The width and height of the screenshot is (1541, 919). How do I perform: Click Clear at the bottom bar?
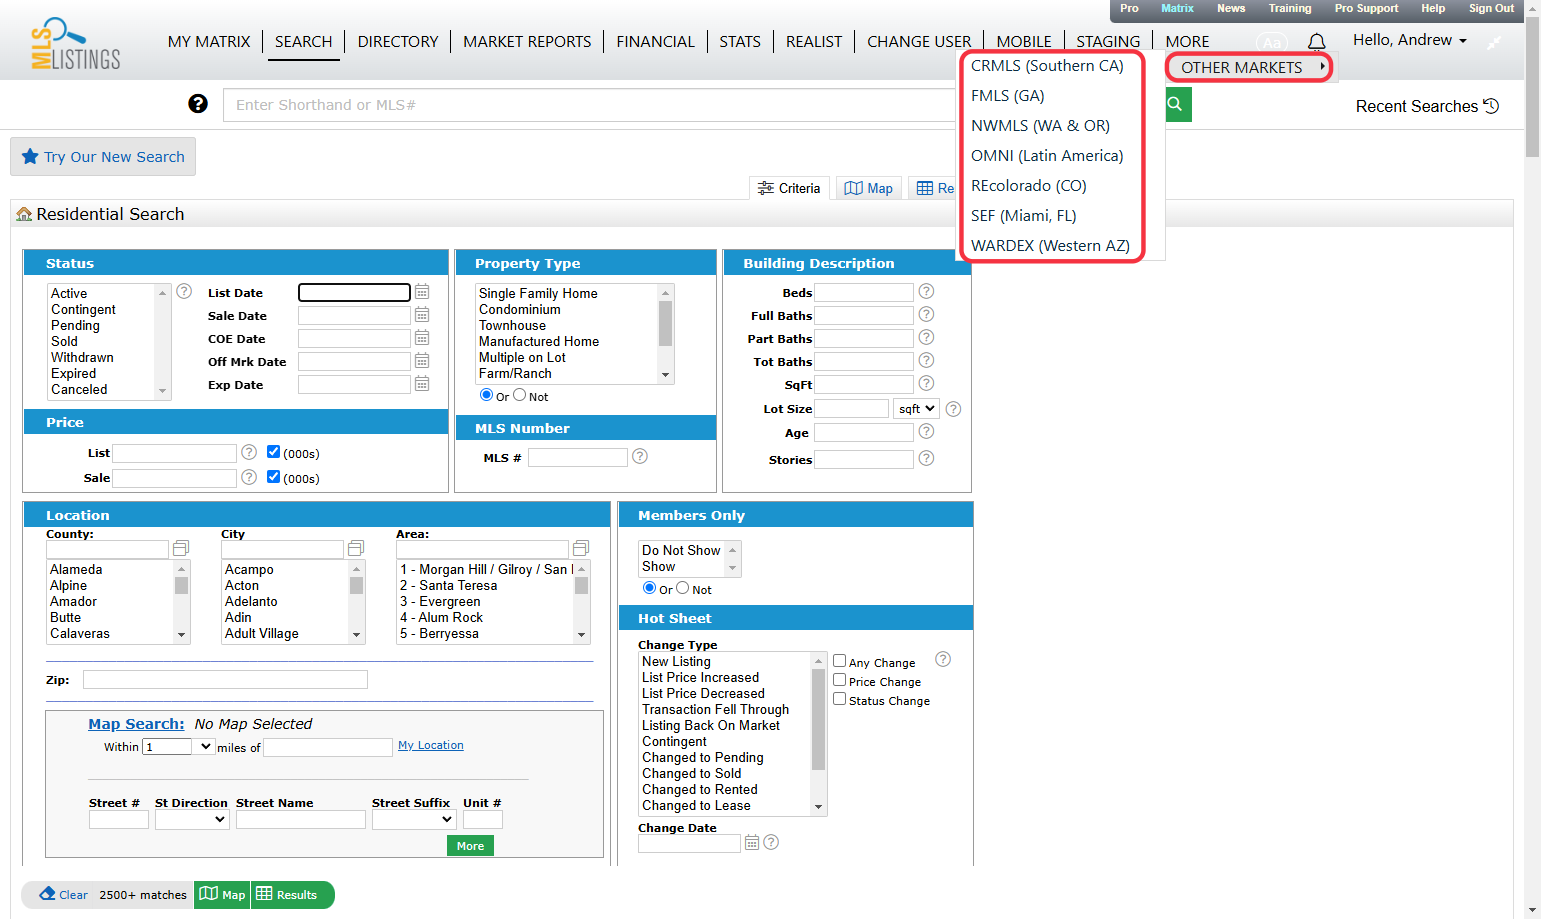[64, 895]
